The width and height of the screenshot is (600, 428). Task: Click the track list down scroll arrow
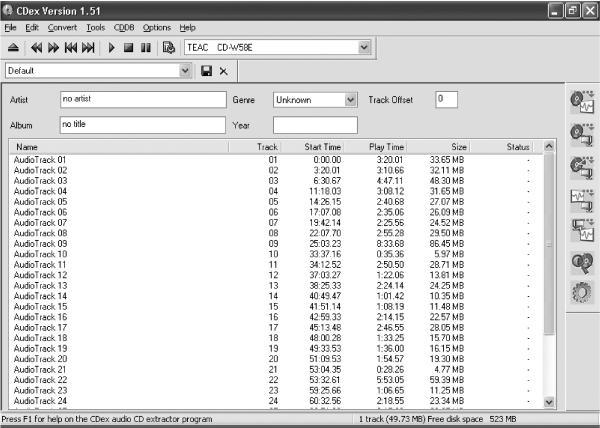pyautogui.click(x=549, y=402)
